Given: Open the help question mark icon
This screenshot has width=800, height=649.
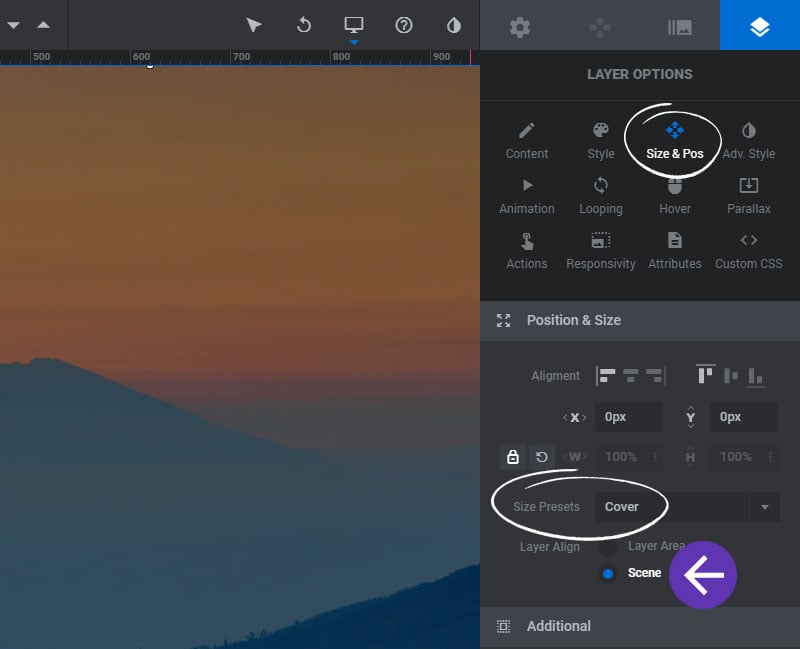Looking at the screenshot, I should click(404, 25).
